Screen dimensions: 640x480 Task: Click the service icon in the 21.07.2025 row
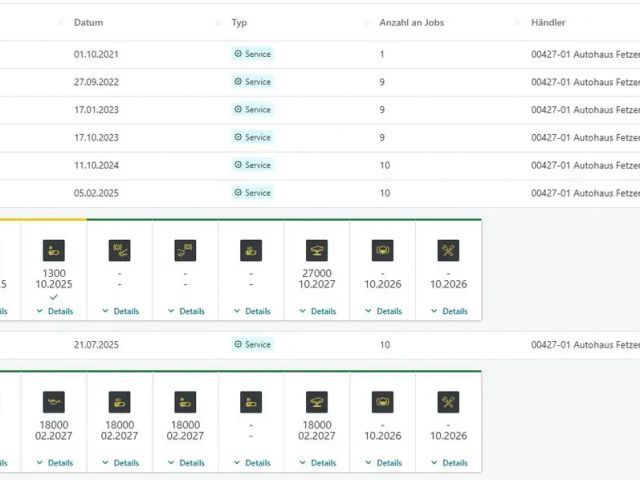click(x=238, y=345)
